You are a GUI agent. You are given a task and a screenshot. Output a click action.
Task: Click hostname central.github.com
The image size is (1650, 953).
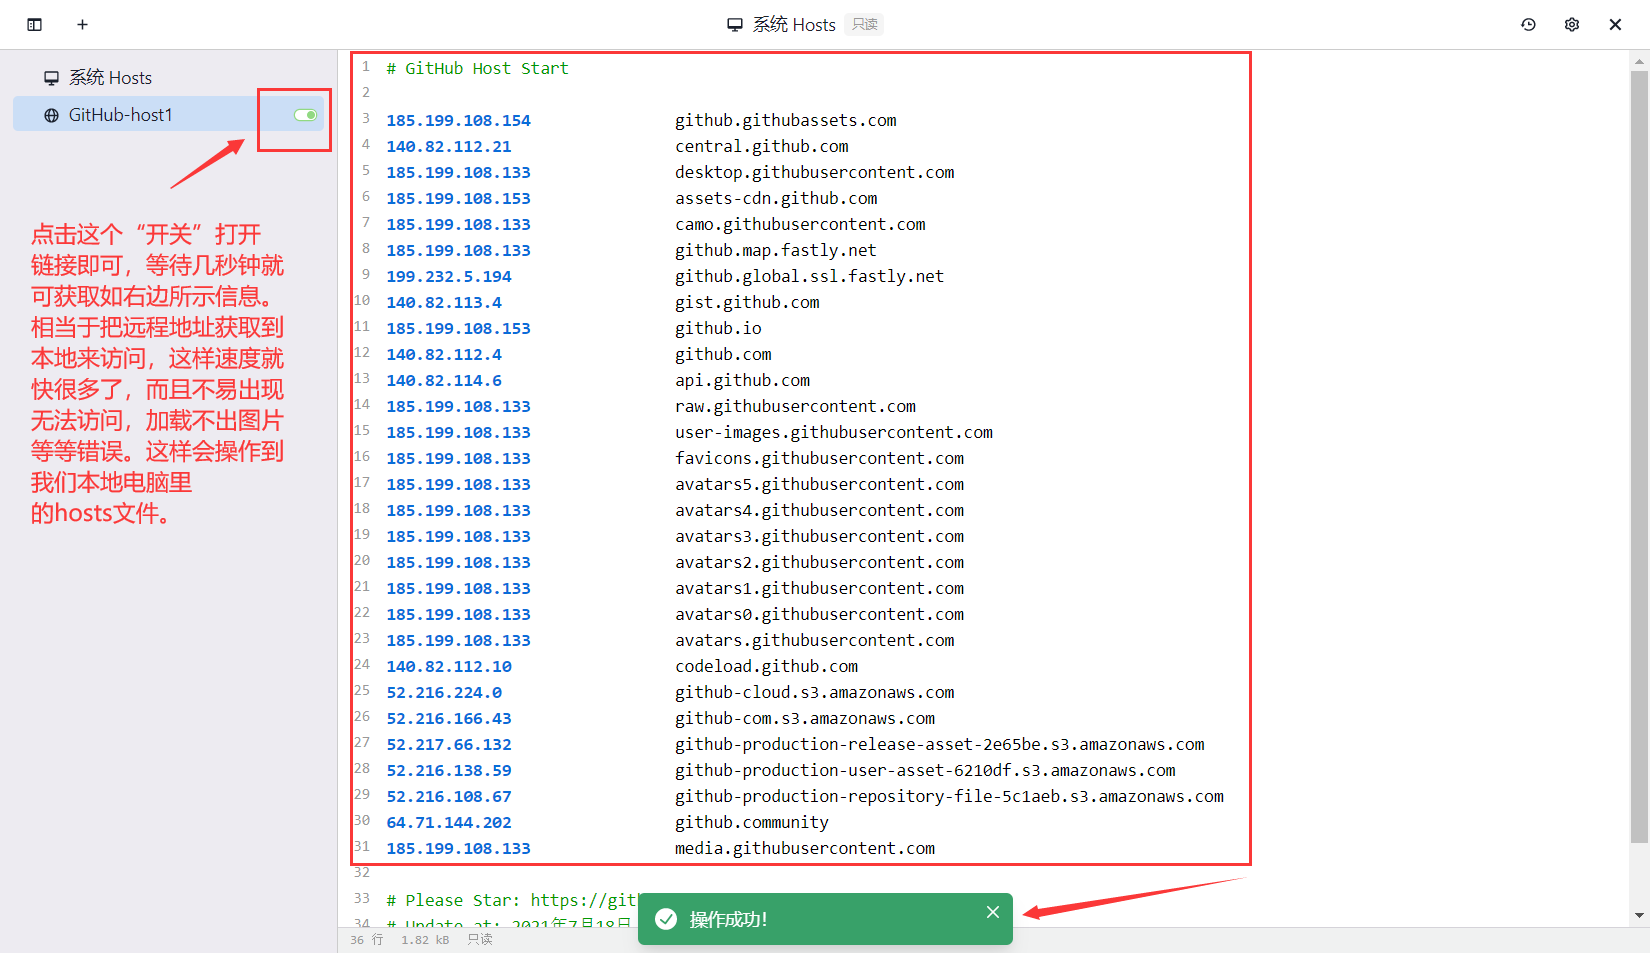[x=761, y=146]
